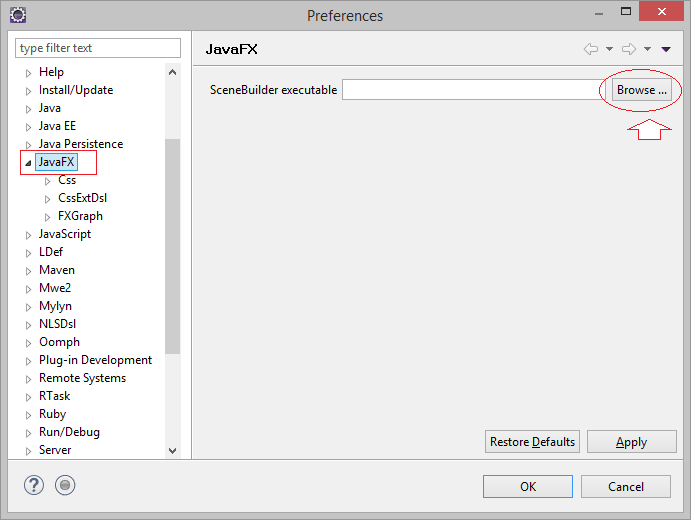Viewport: 691px width, 520px height.
Task: Confirm with the OK button
Action: [528, 487]
